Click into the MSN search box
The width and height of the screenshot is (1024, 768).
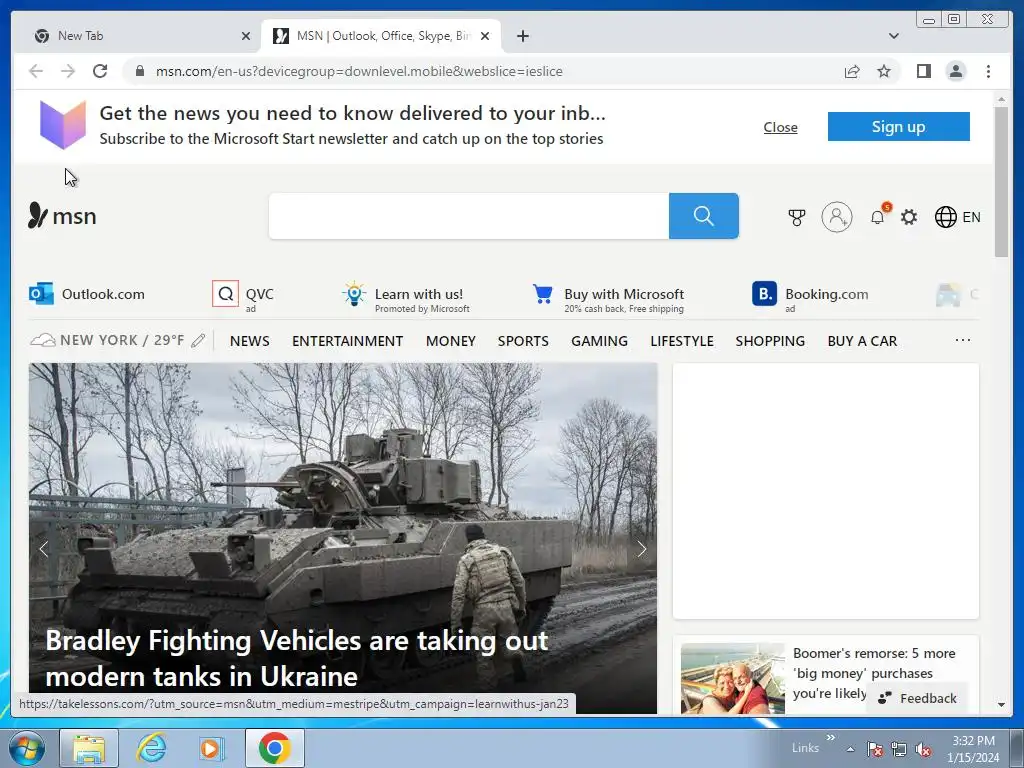468,216
